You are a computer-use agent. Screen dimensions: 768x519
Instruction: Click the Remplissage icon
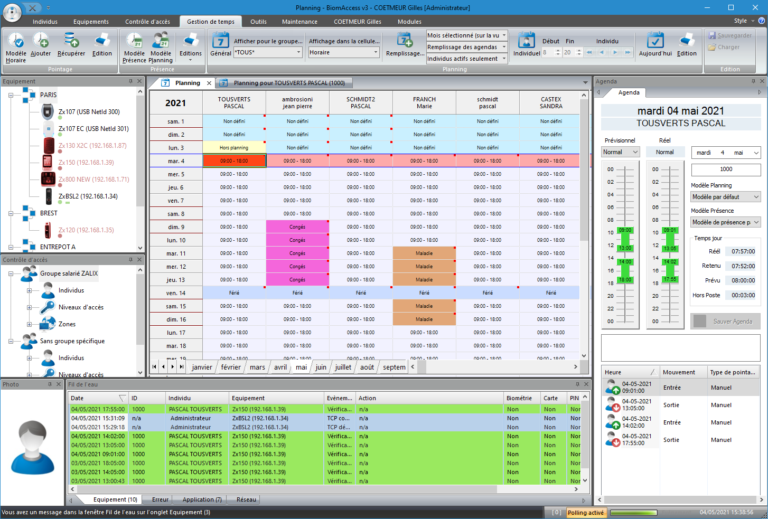tap(405, 45)
